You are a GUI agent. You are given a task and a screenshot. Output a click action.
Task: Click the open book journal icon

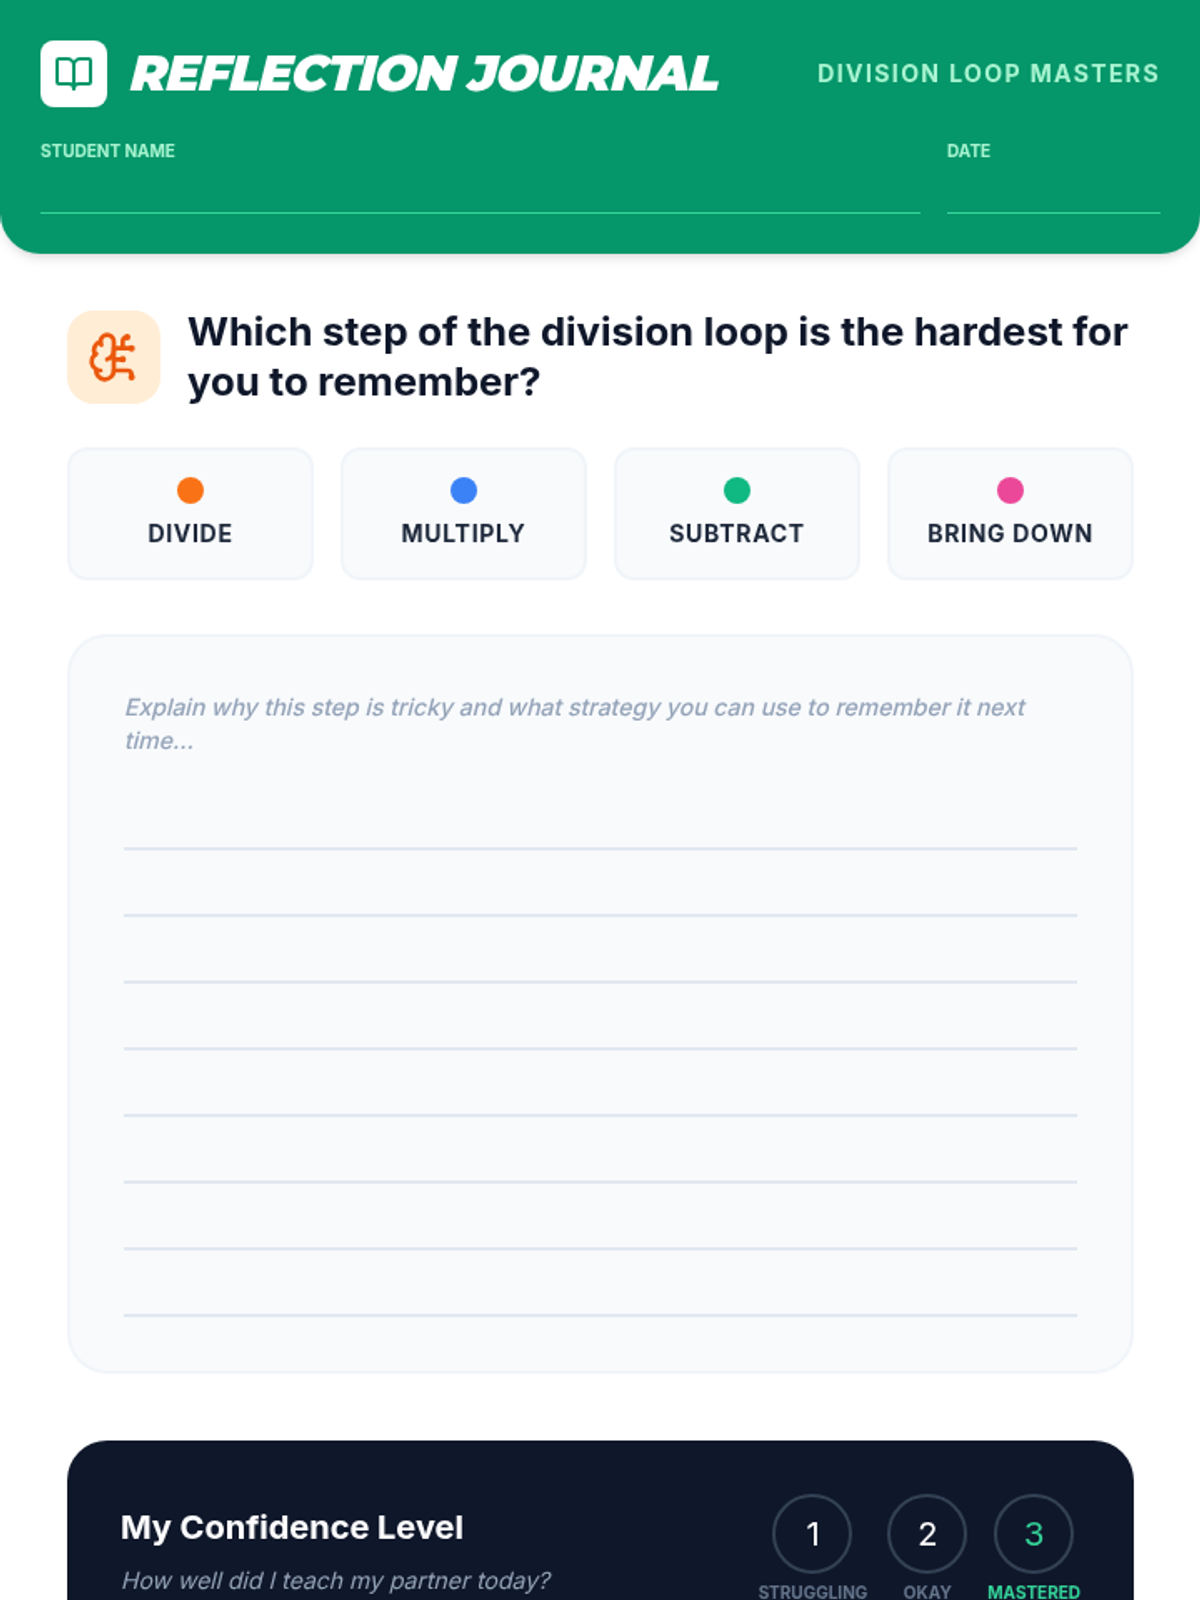point(73,73)
